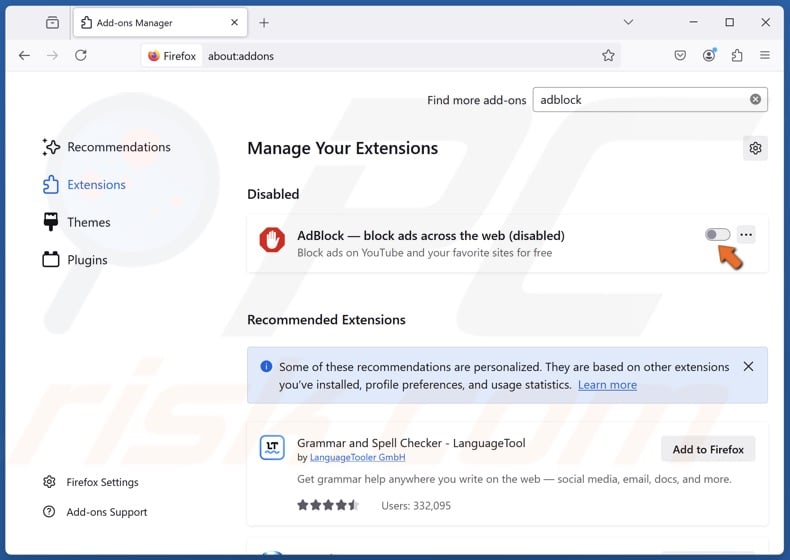Bookmark this page with star icon

[x=608, y=56]
